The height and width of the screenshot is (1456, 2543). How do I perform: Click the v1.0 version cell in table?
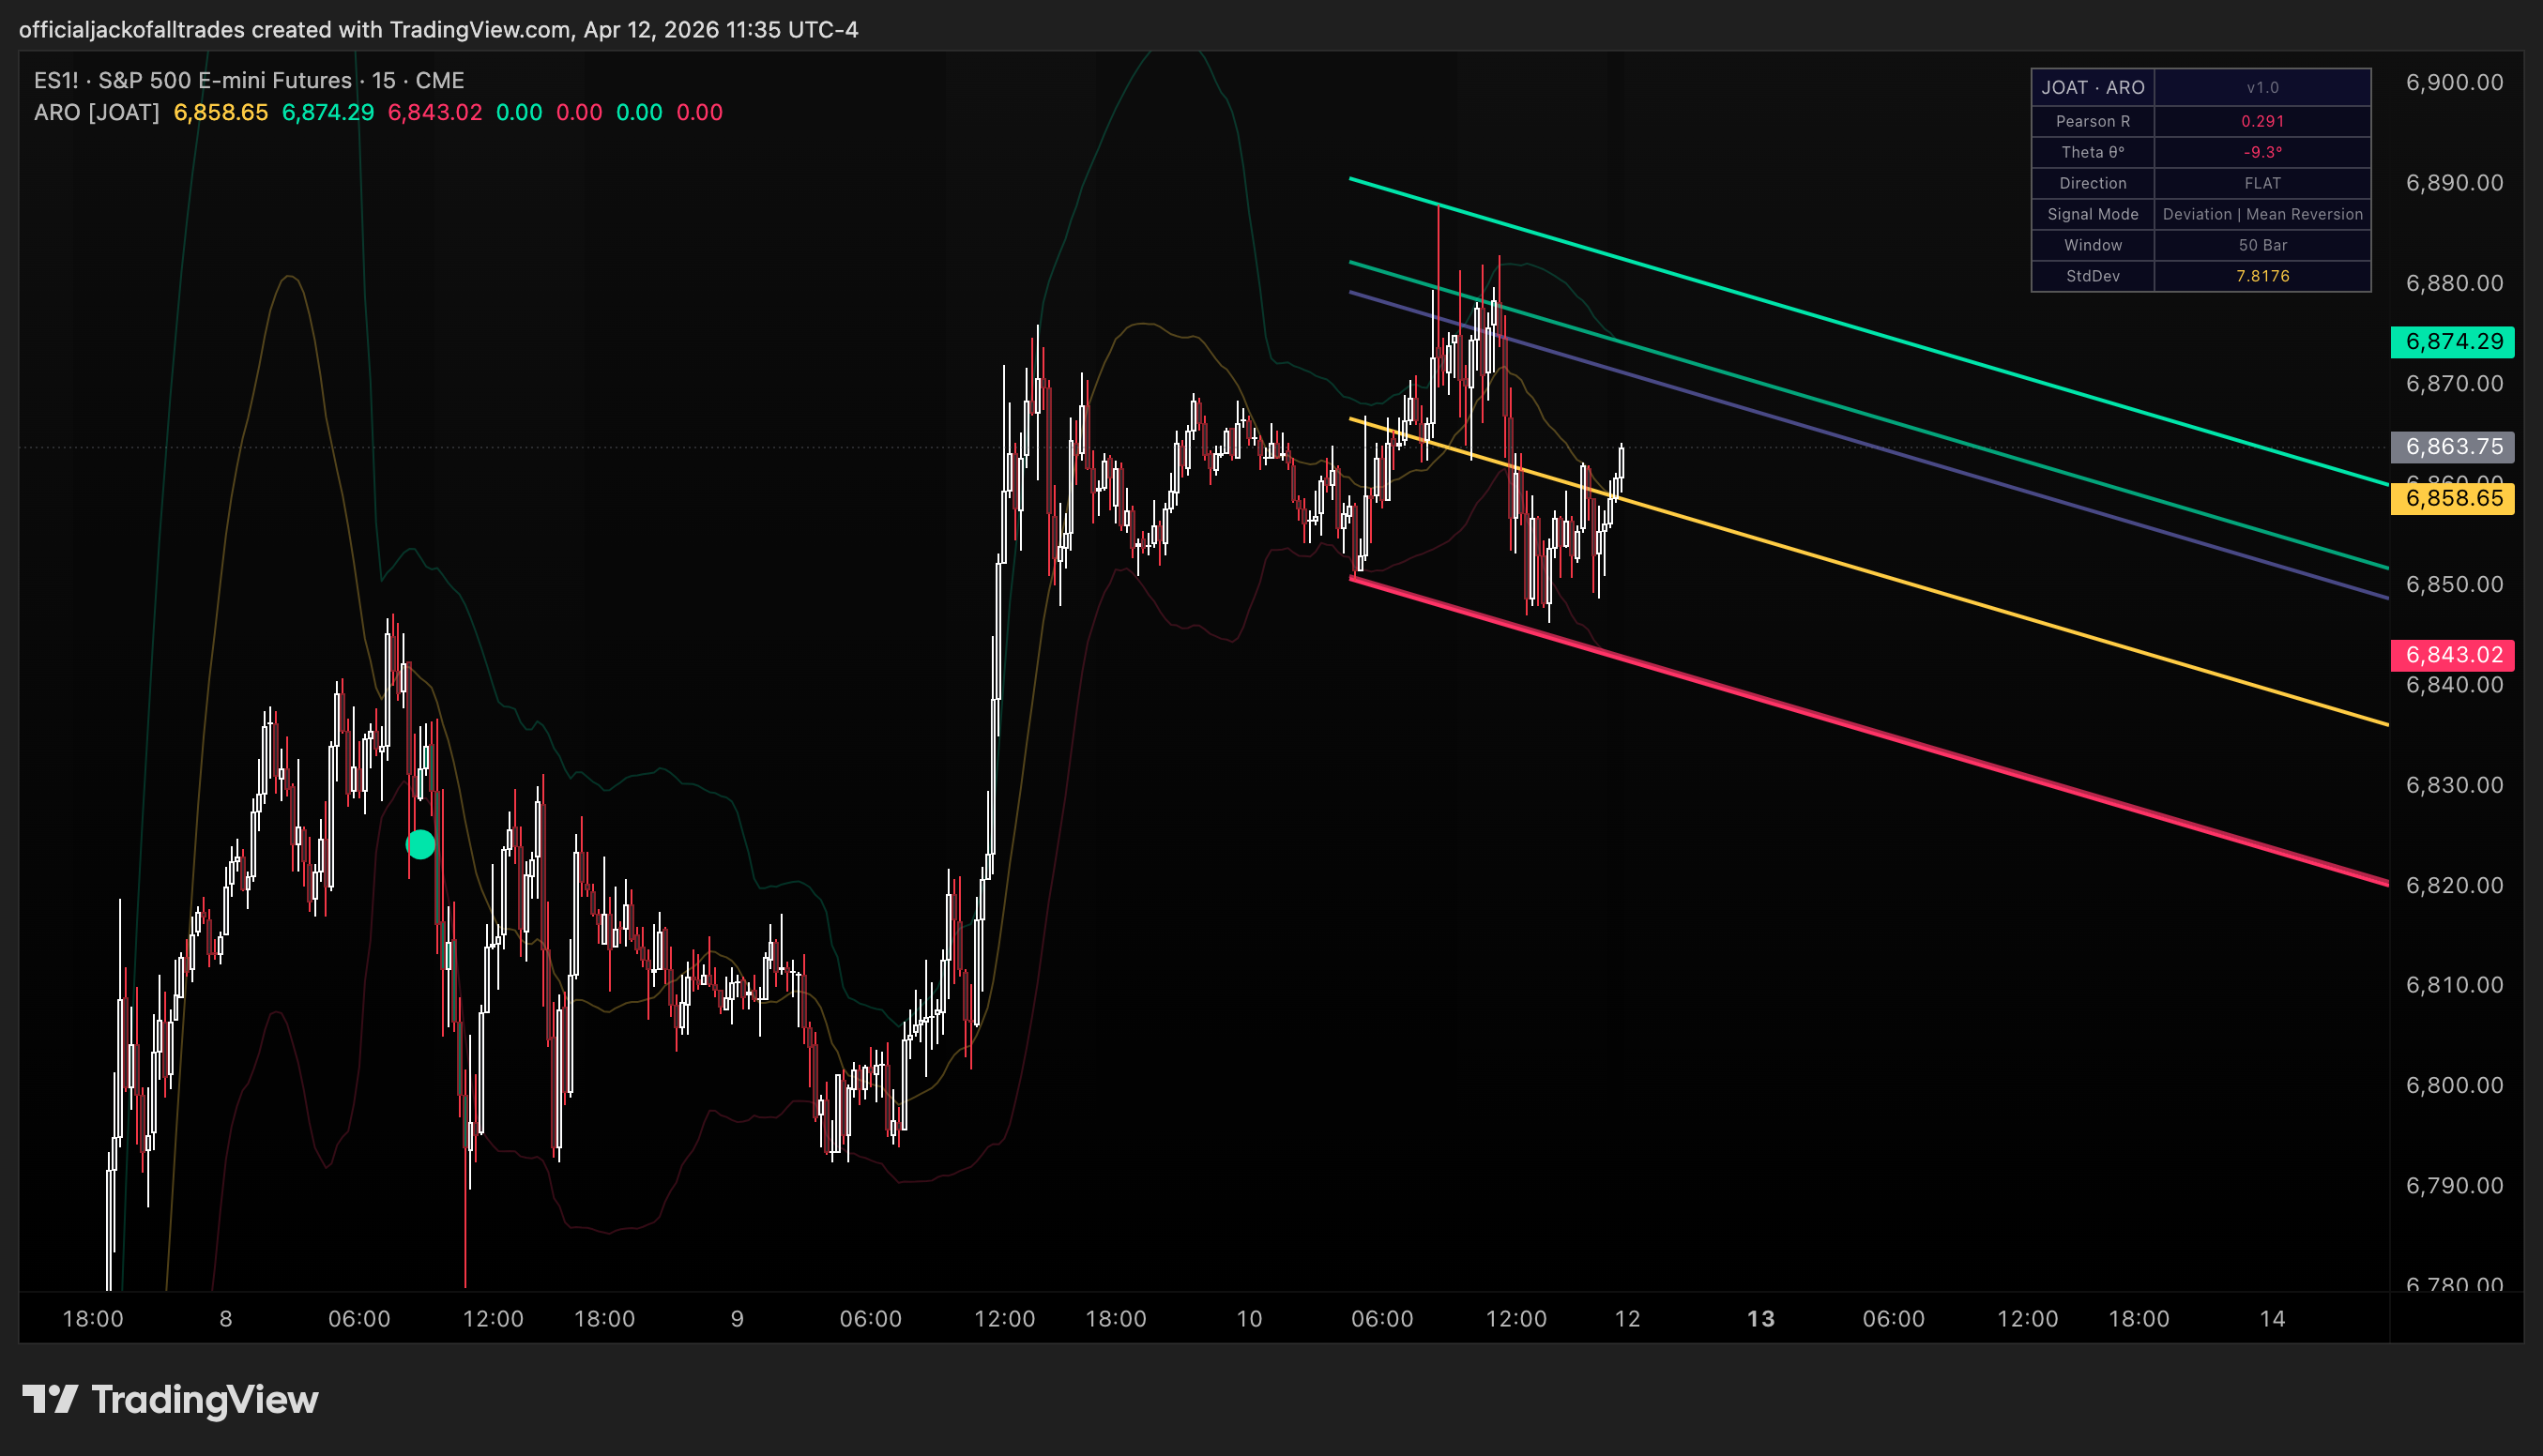click(x=2262, y=87)
